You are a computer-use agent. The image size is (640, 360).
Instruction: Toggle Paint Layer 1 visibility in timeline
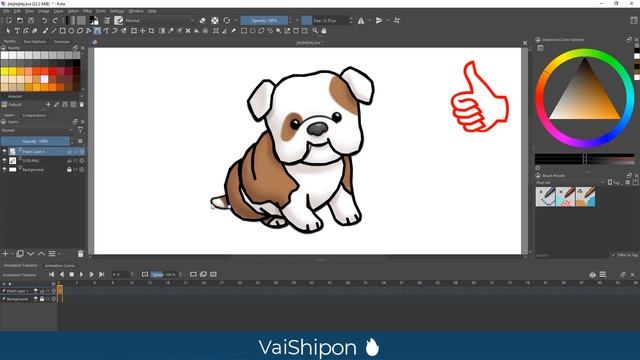(x=36, y=291)
